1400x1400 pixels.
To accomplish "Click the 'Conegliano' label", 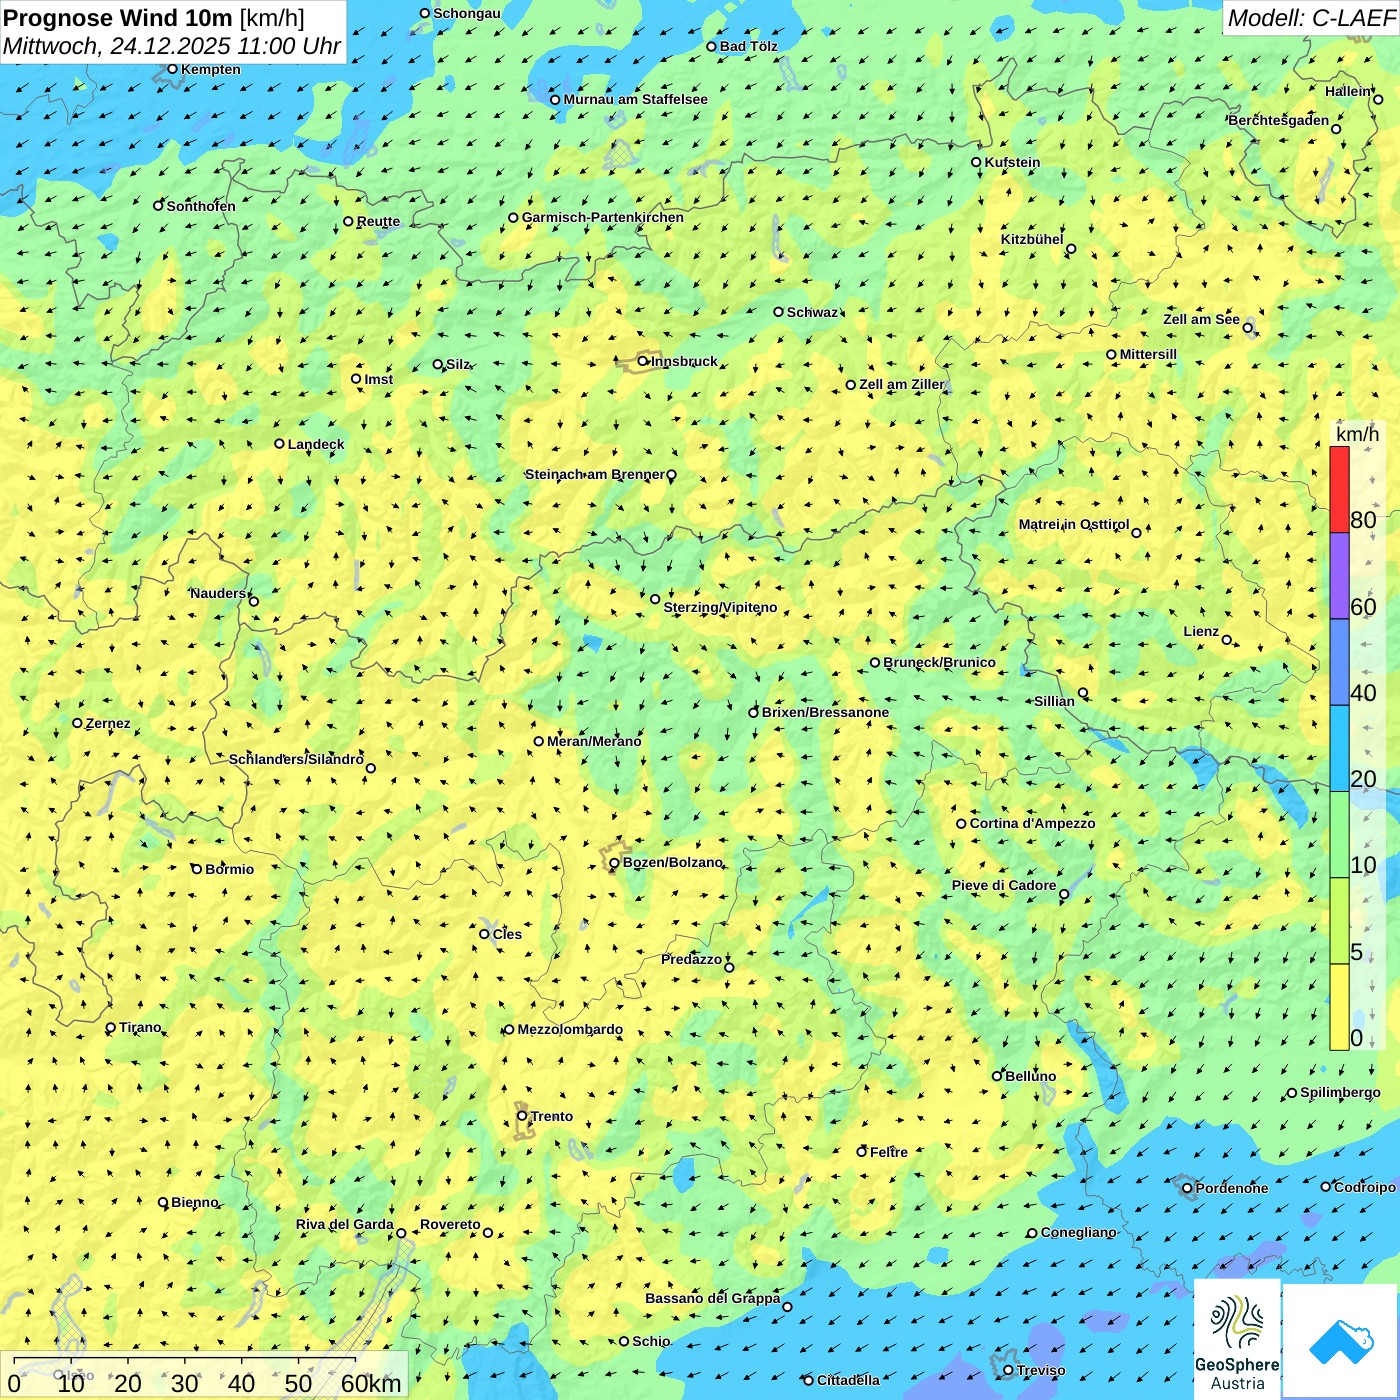I will pos(1078,1232).
